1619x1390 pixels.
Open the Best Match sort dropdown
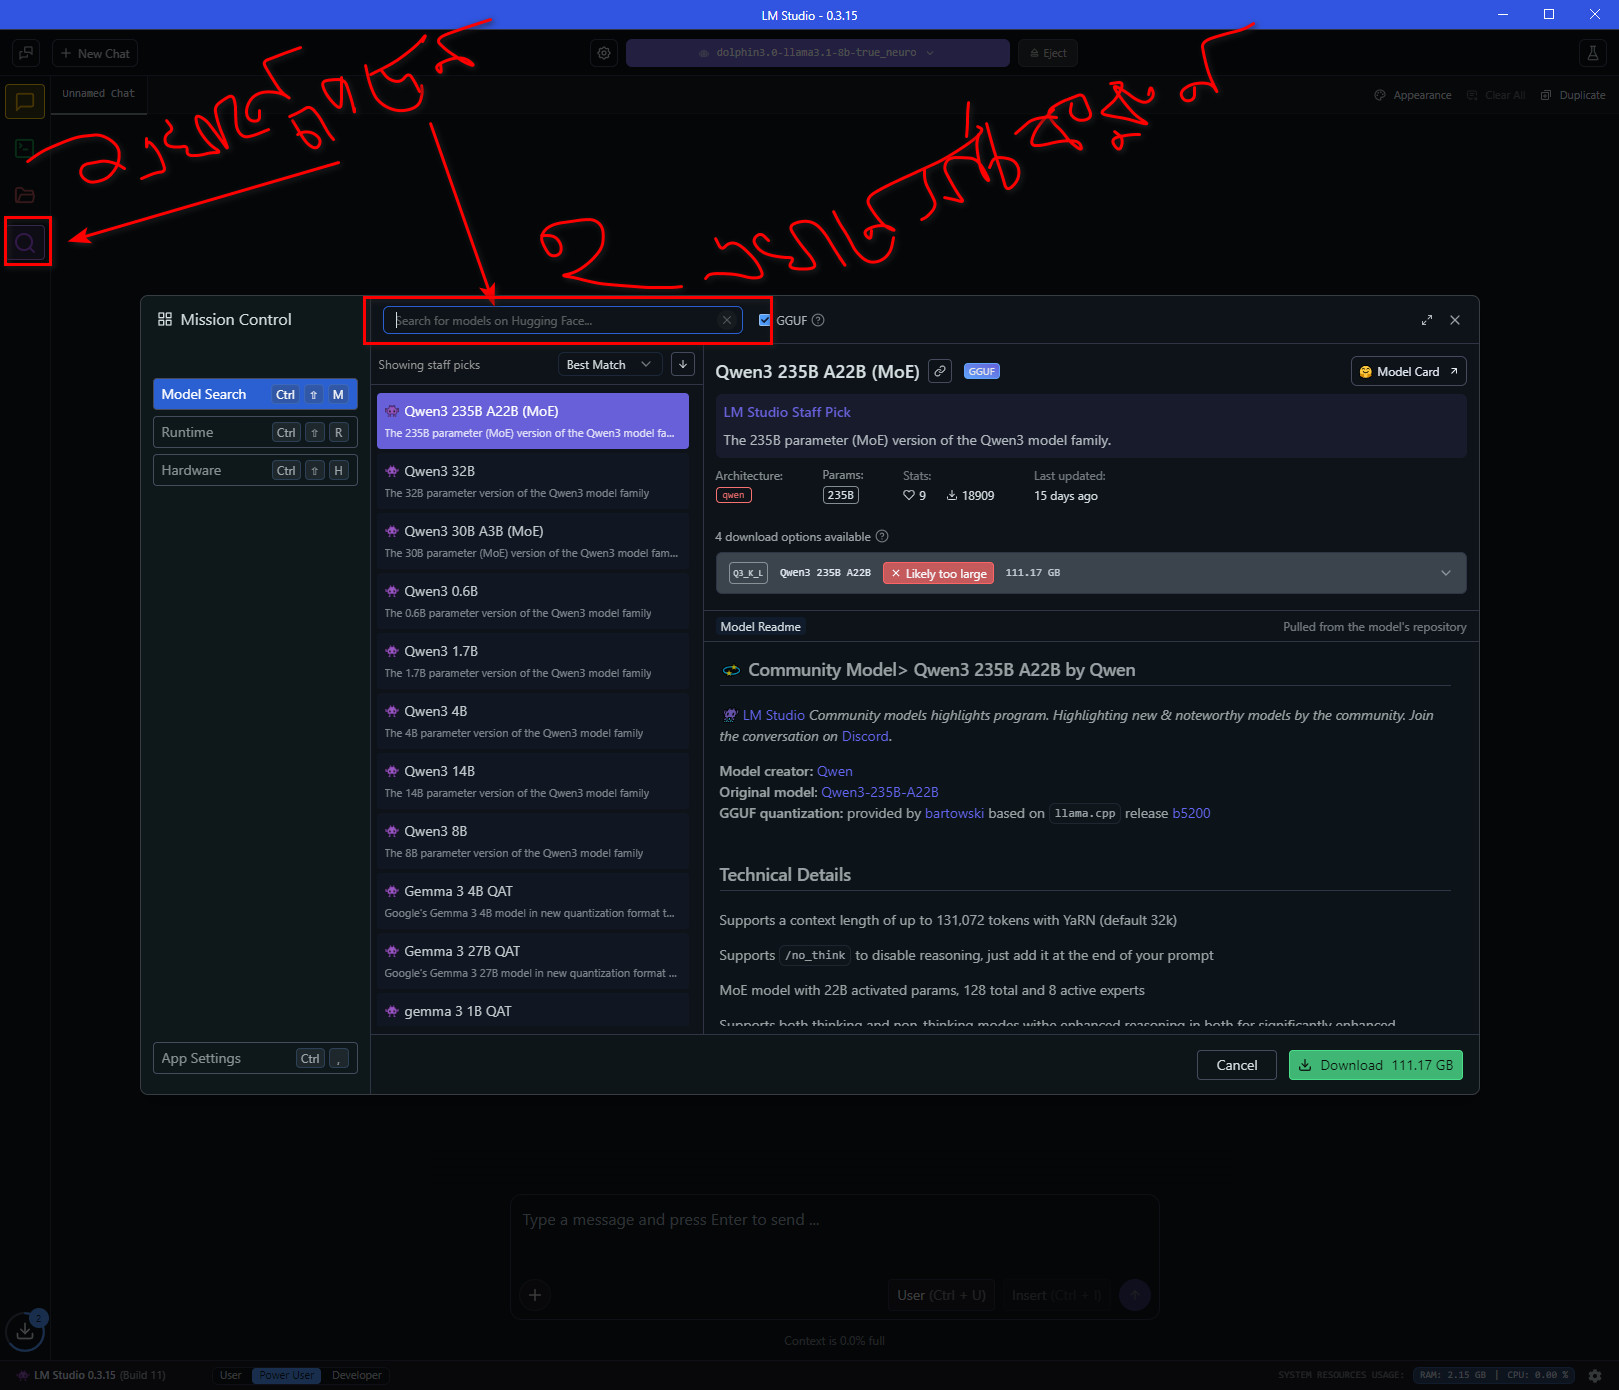coord(608,364)
